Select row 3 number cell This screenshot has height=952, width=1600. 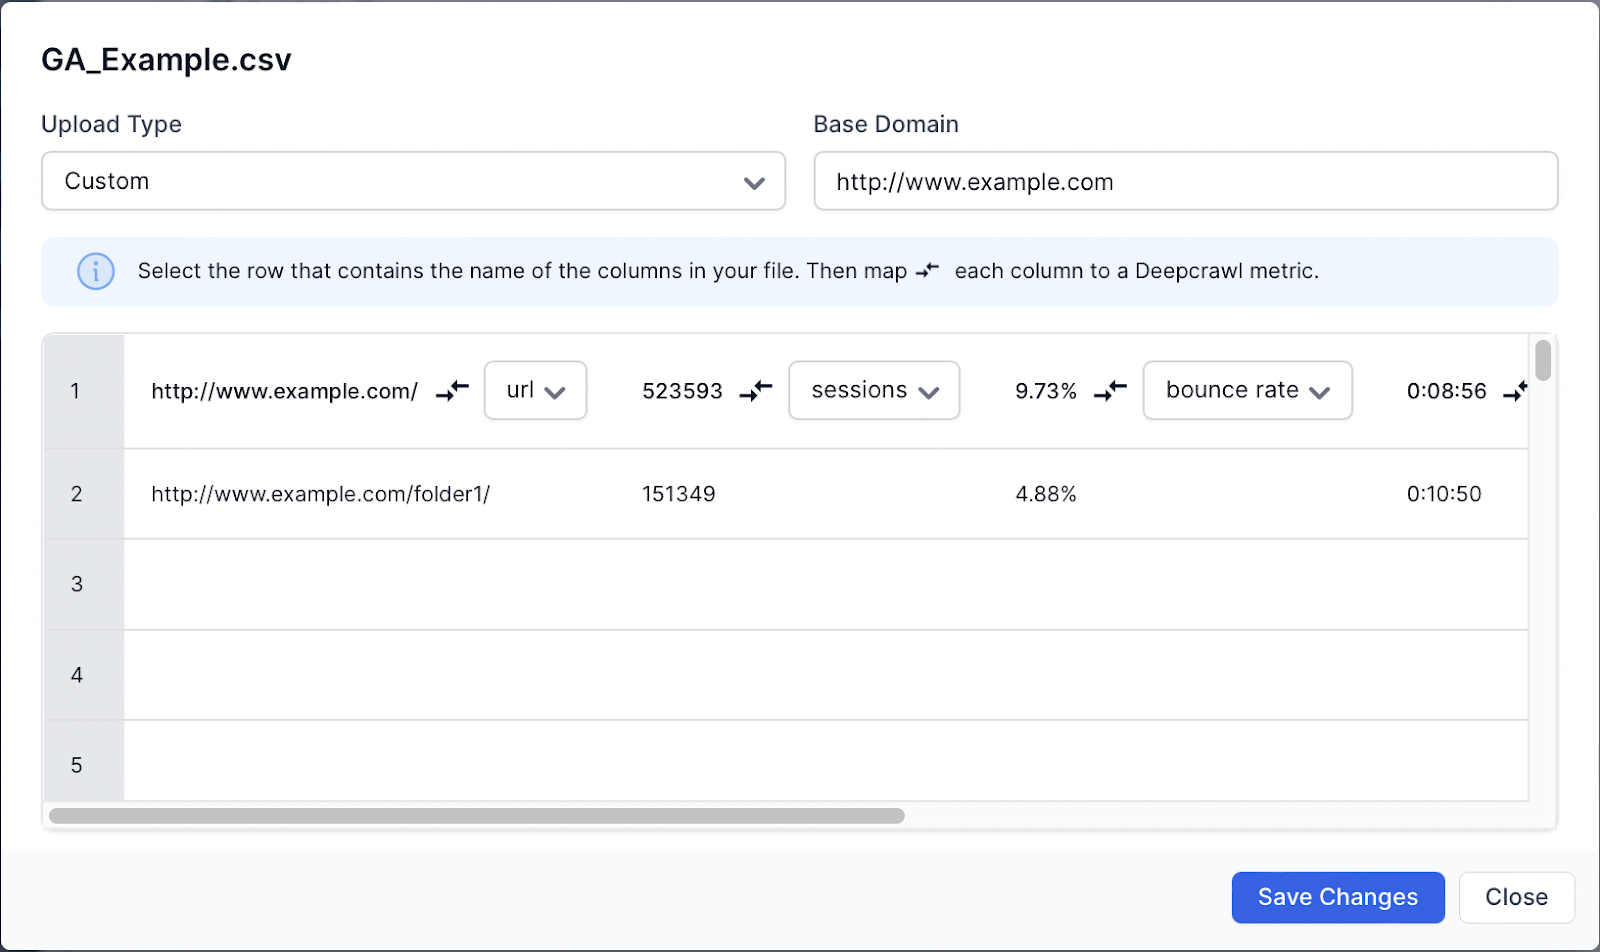(x=76, y=584)
